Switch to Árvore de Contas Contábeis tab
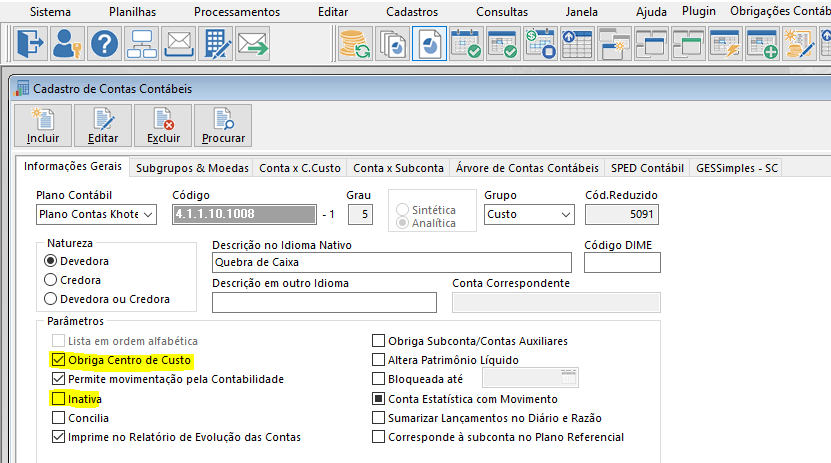 527,168
